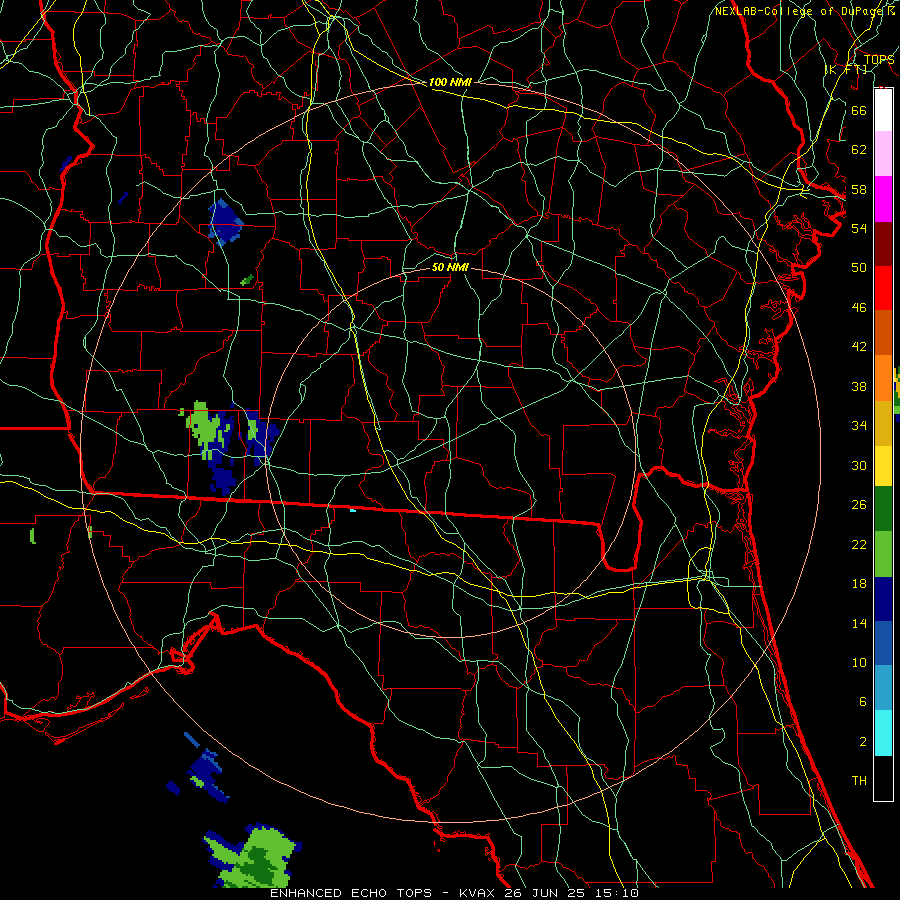Select the 22 legend label
The height and width of the screenshot is (900, 900).
click(859, 545)
